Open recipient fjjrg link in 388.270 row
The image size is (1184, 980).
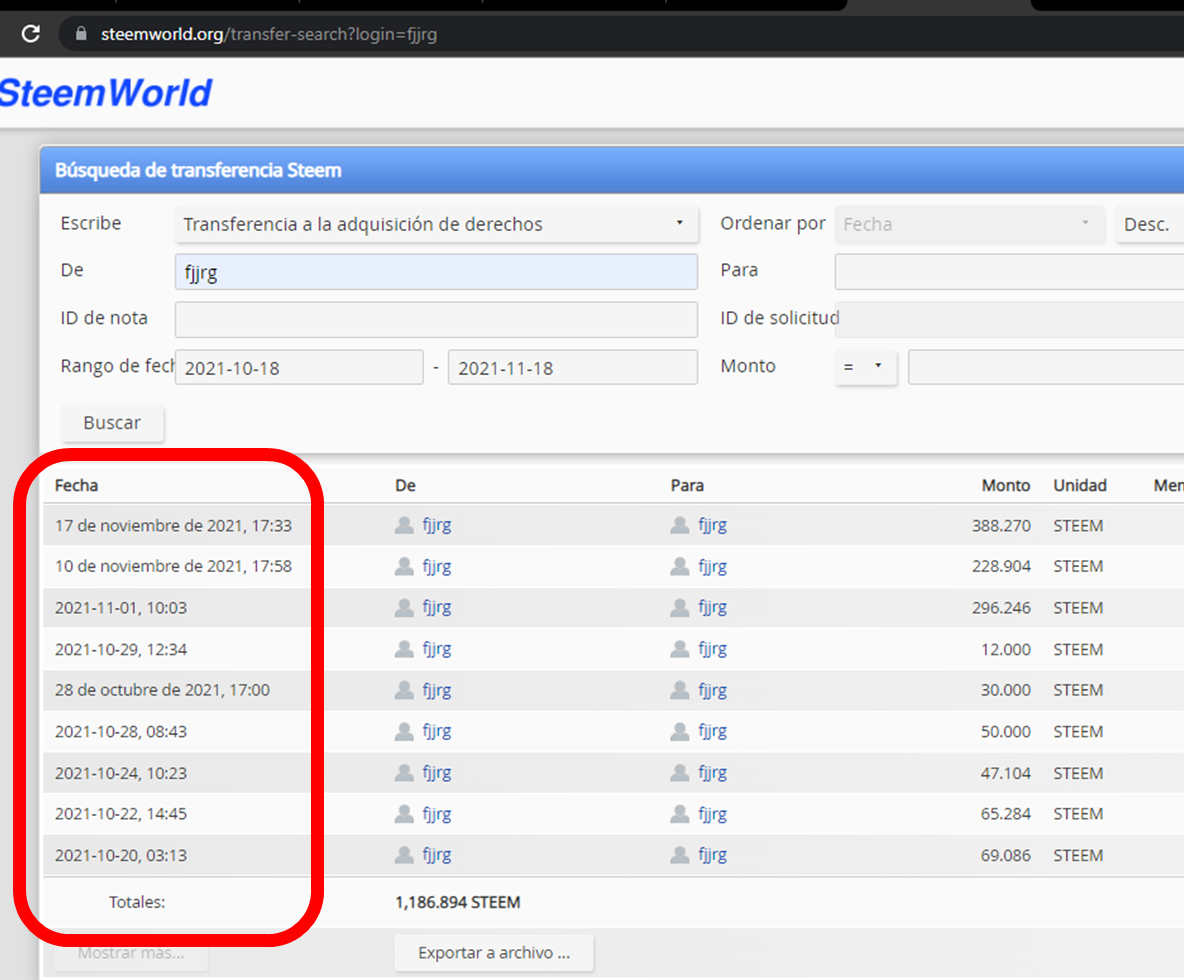(712, 525)
